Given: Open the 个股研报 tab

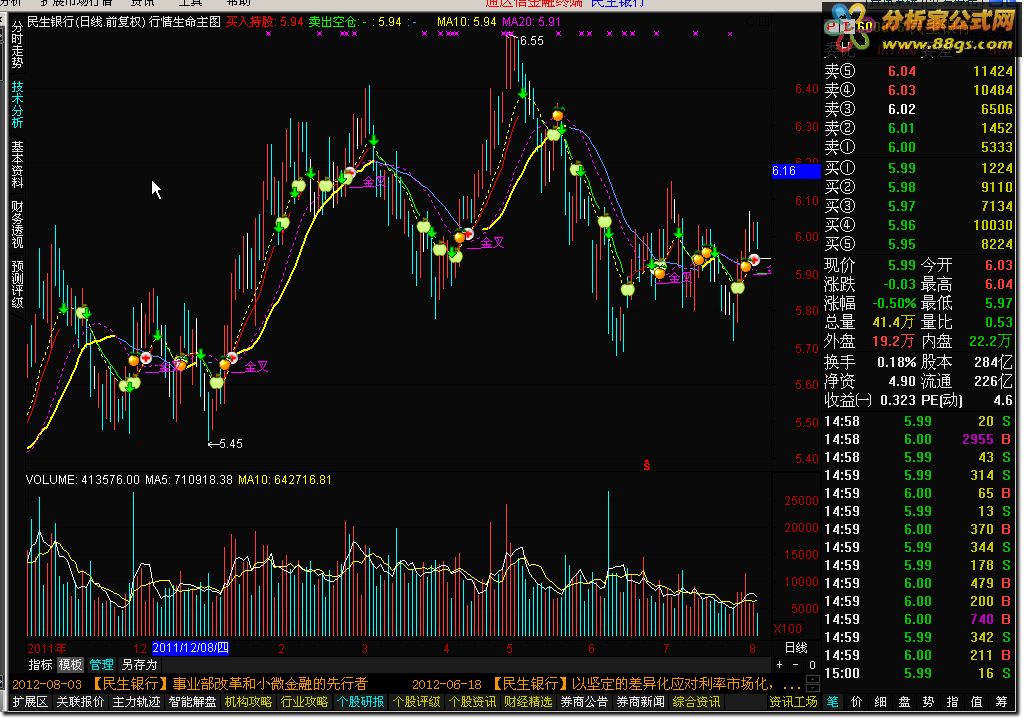Looking at the screenshot, I should coord(360,702).
